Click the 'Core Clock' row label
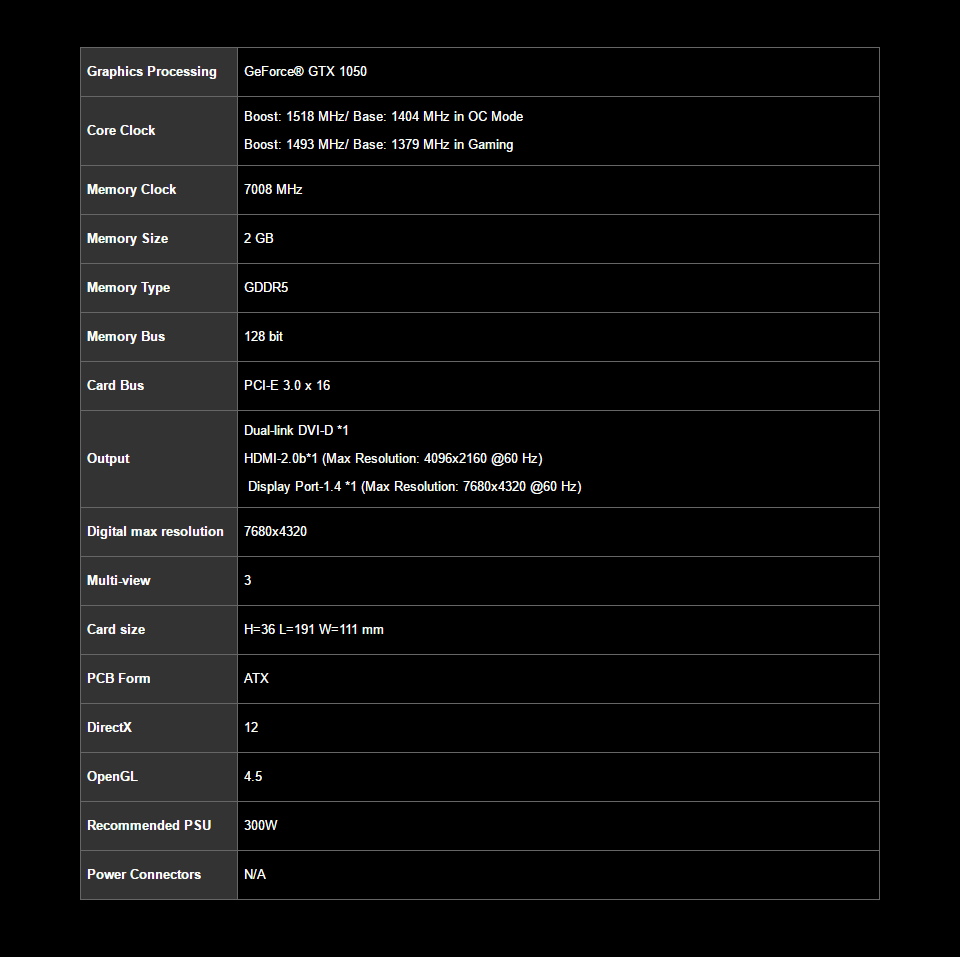Image resolution: width=960 pixels, height=957 pixels. pos(121,130)
